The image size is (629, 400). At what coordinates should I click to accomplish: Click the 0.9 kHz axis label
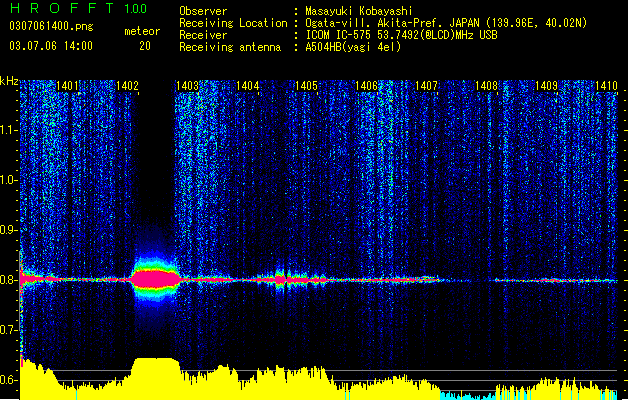[9, 230]
